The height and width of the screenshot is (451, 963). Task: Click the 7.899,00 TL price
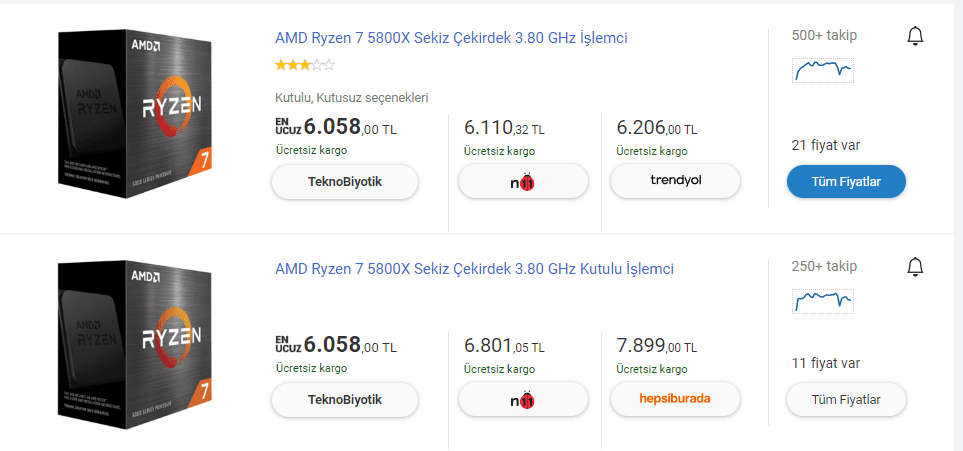click(657, 346)
